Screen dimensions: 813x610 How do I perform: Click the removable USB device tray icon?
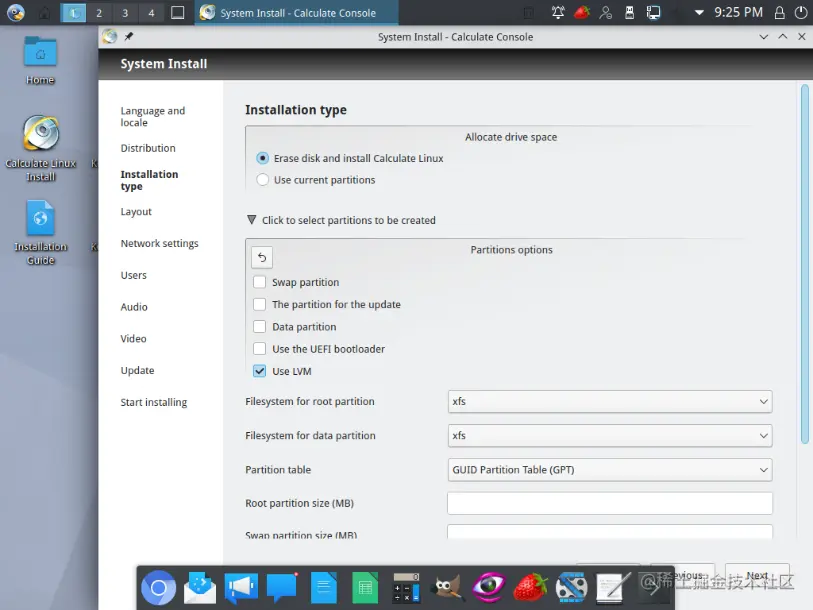[629, 12]
